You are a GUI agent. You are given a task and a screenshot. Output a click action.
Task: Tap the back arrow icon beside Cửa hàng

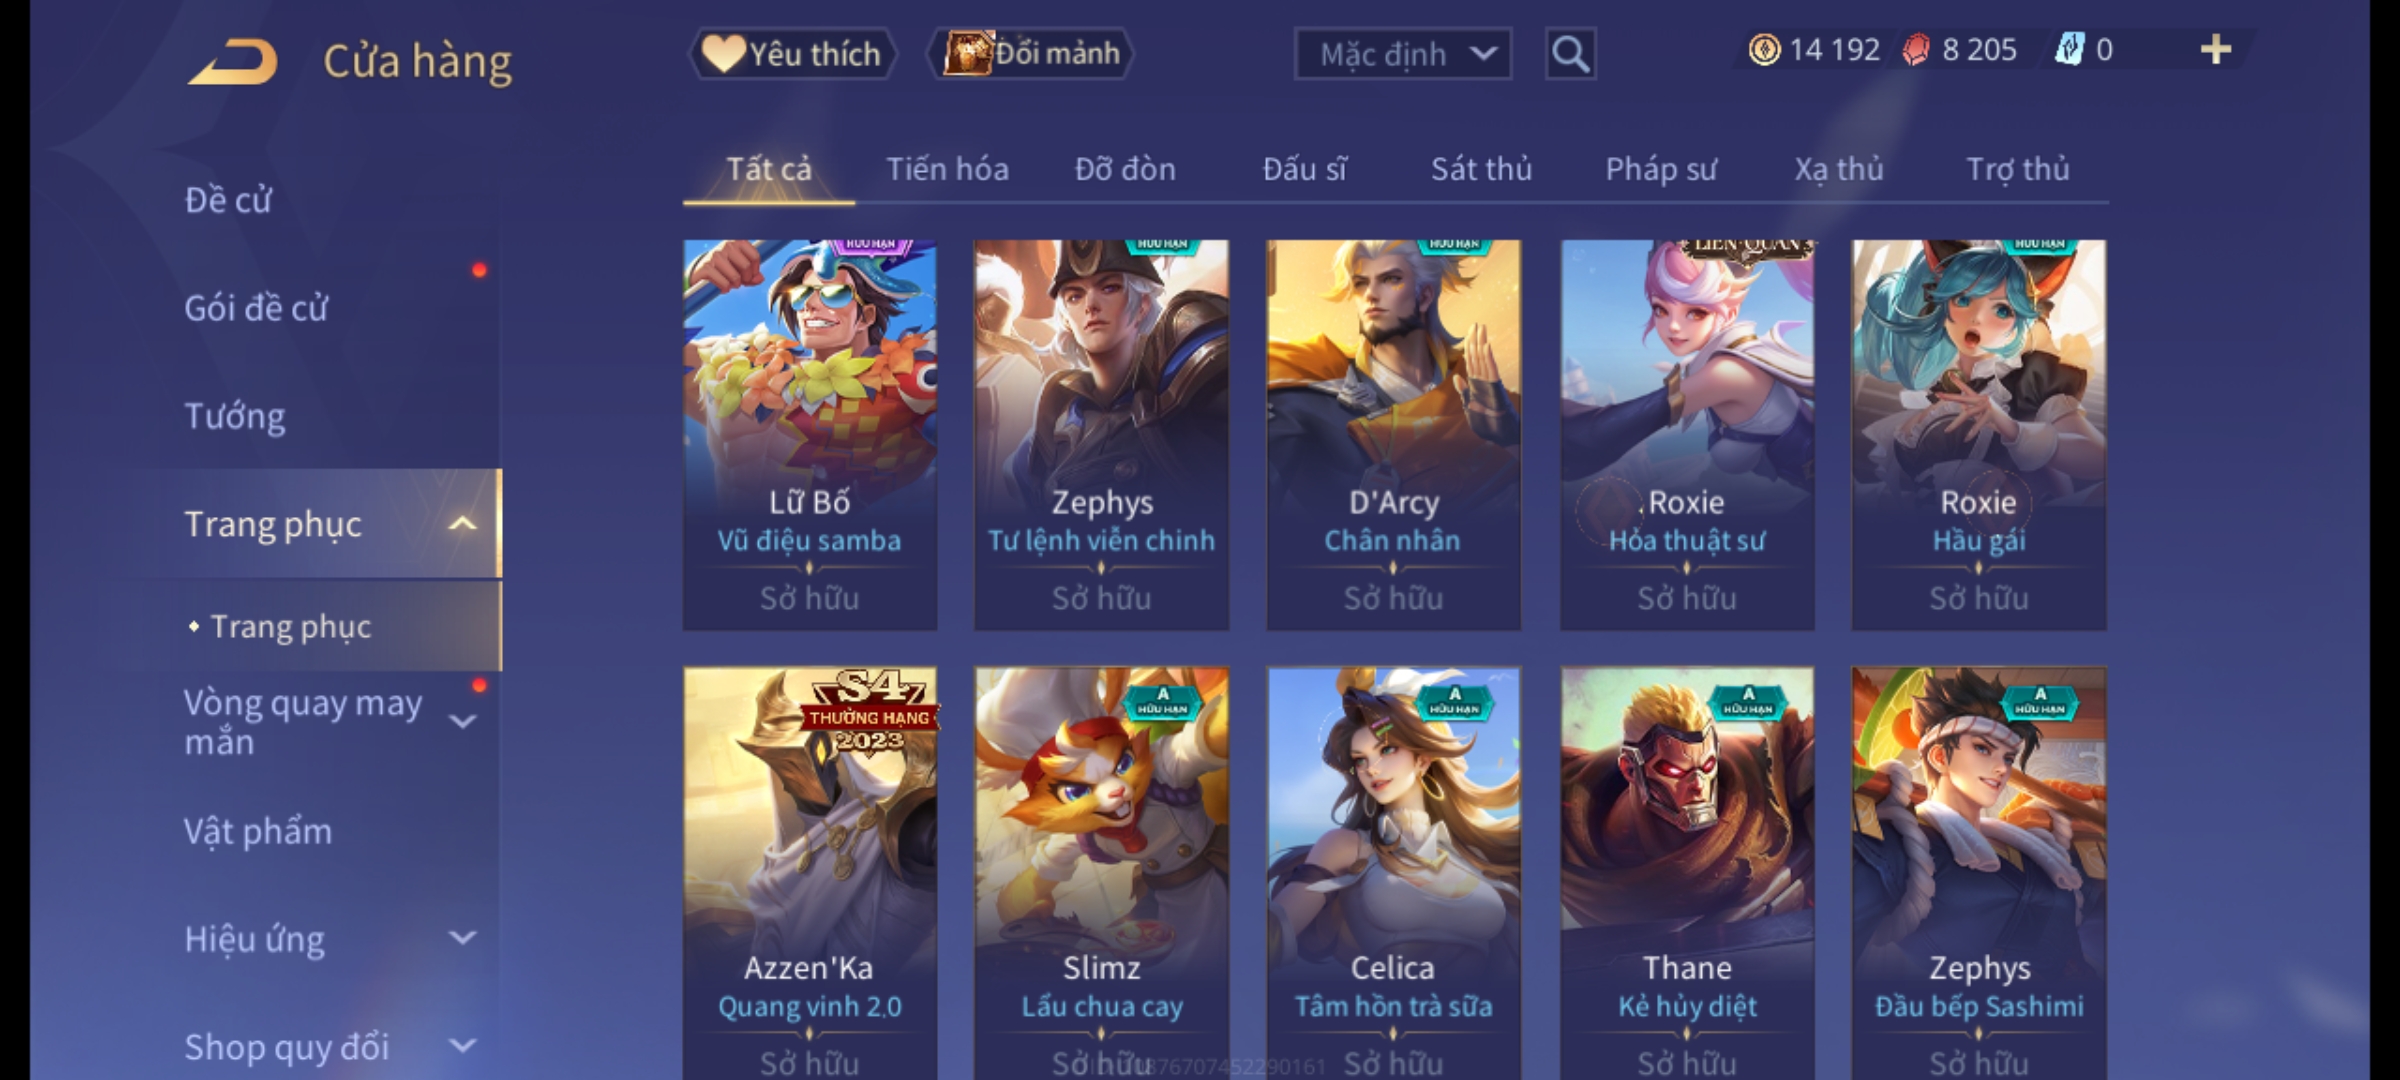[x=232, y=62]
